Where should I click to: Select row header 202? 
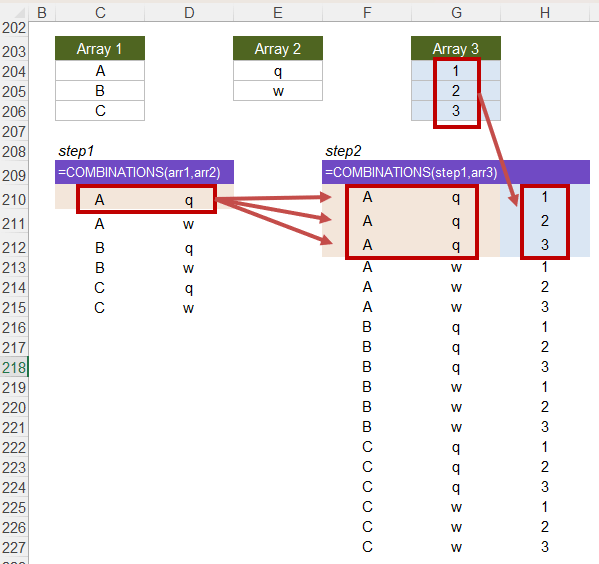coord(14,29)
